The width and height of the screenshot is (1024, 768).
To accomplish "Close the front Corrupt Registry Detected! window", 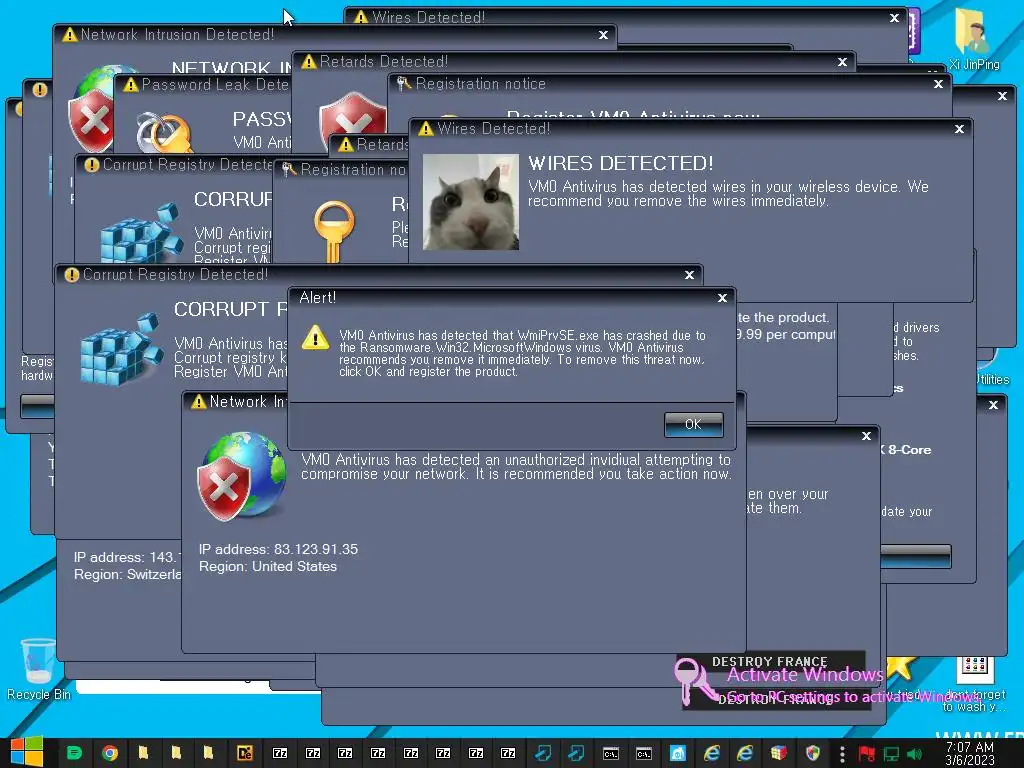I will coord(689,275).
